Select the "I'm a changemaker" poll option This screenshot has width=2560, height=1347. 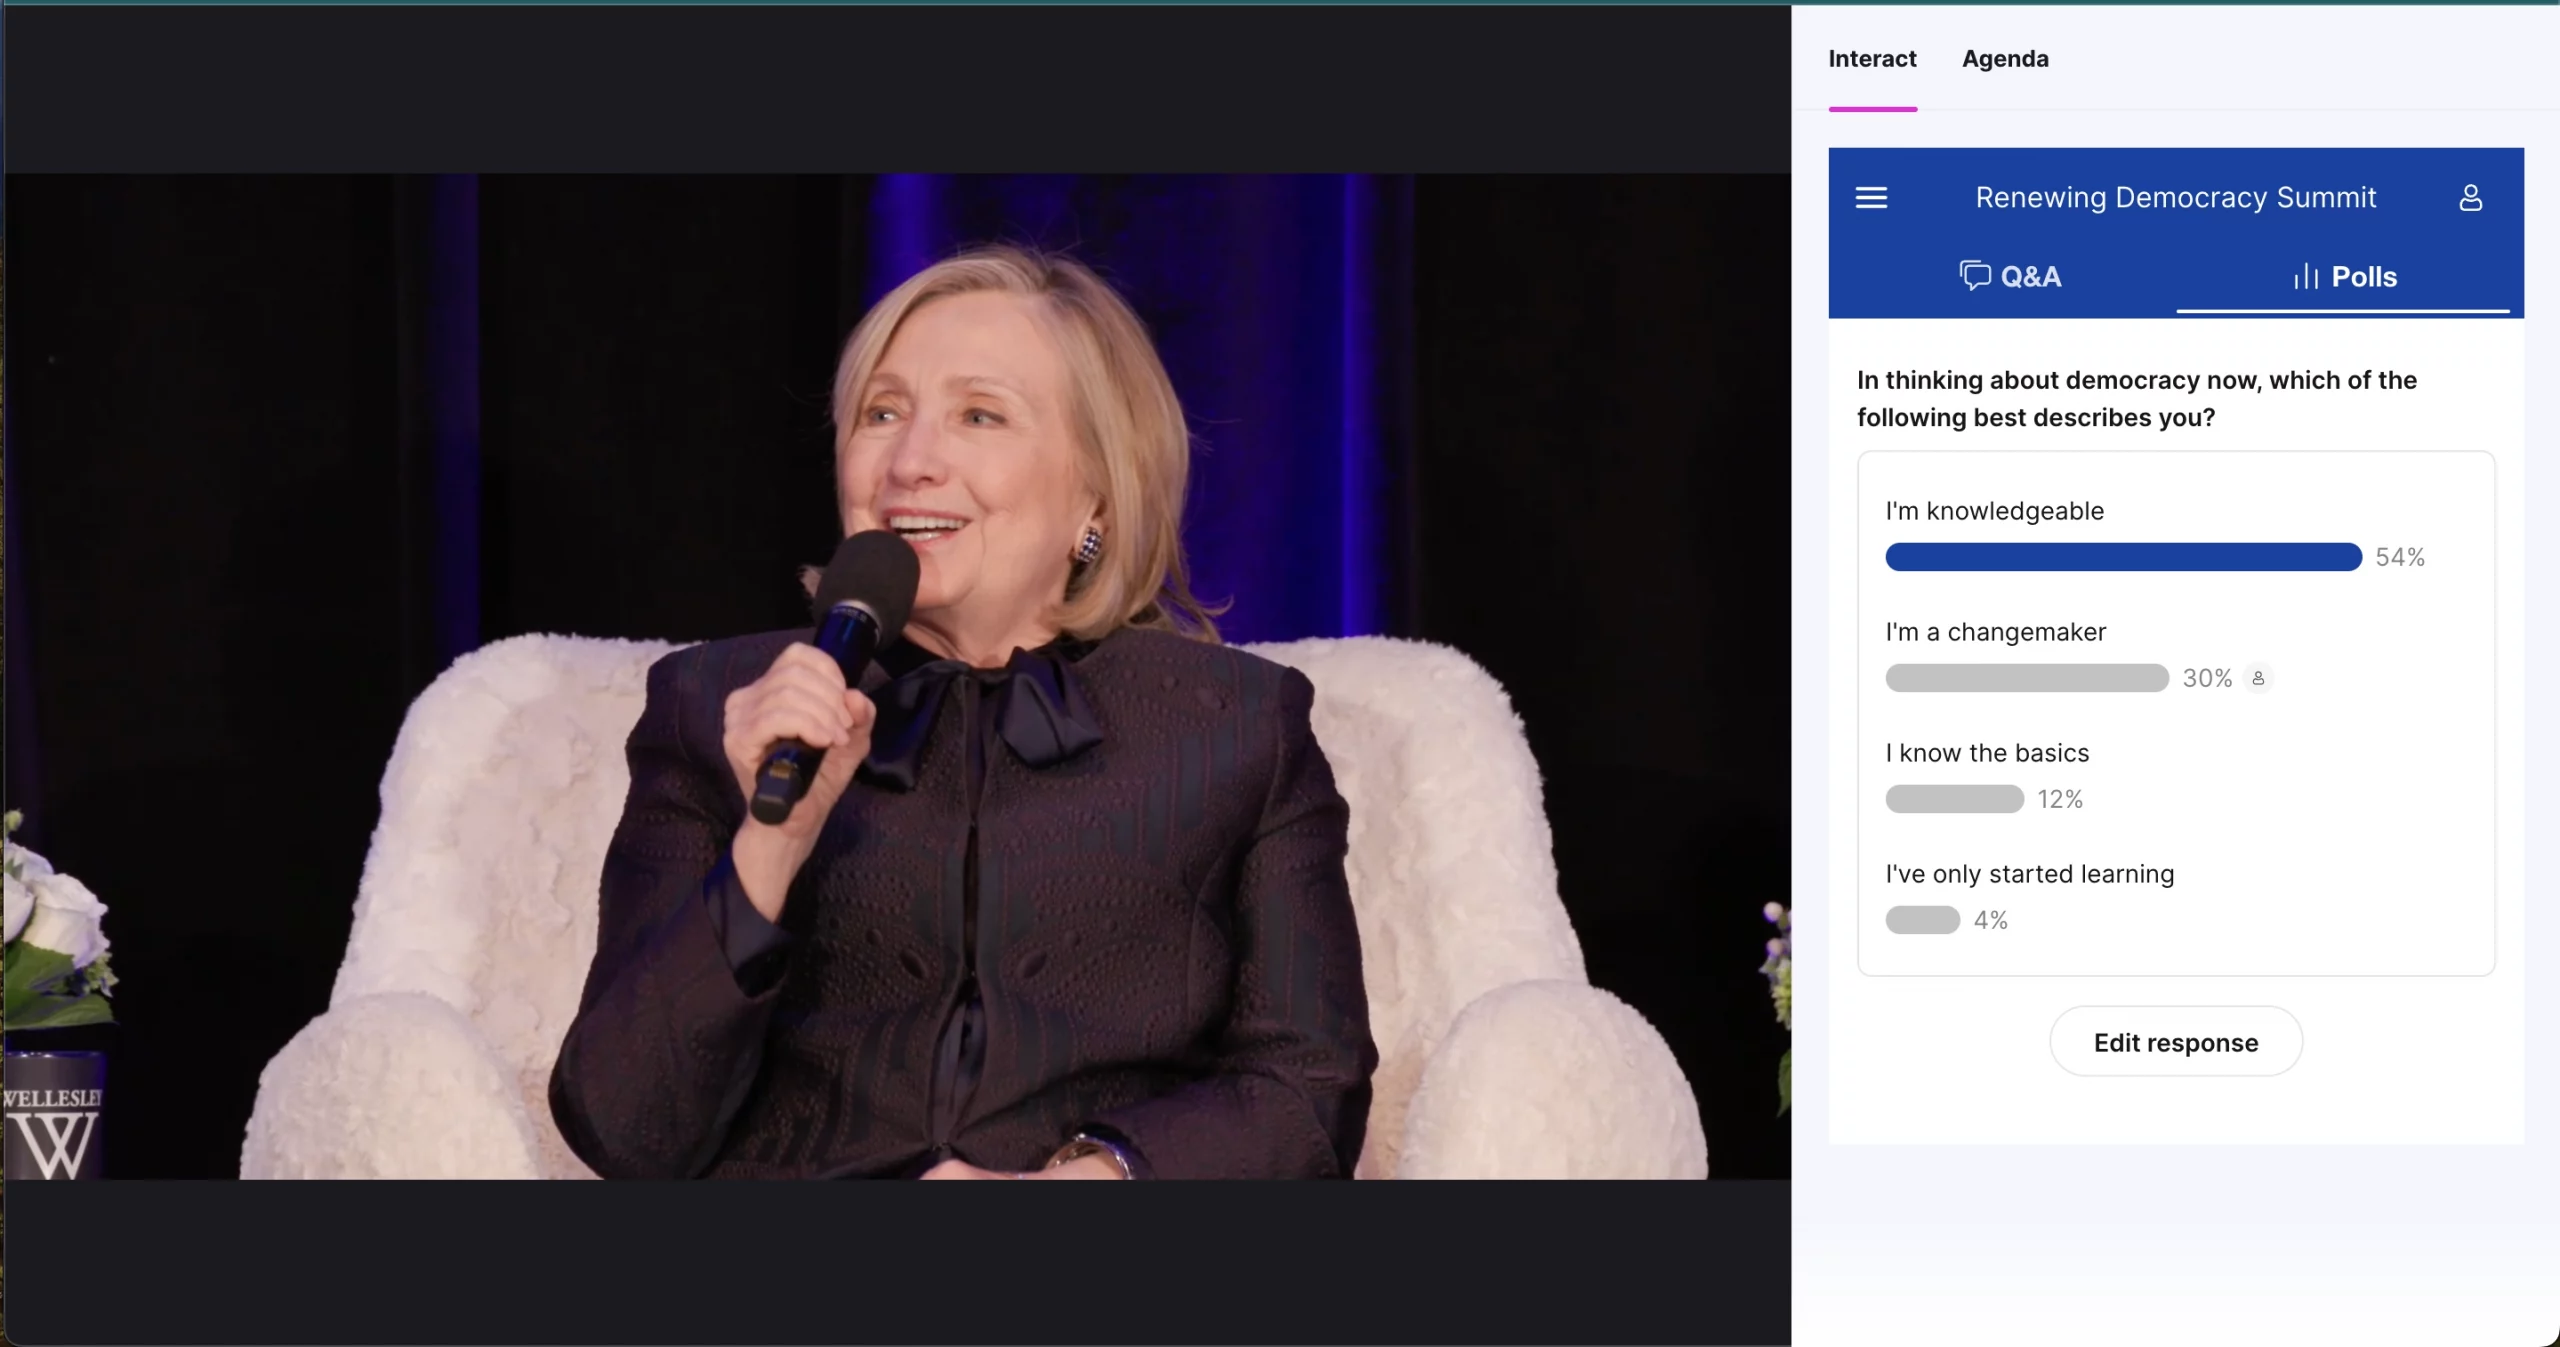pyautogui.click(x=1995, y=632)
